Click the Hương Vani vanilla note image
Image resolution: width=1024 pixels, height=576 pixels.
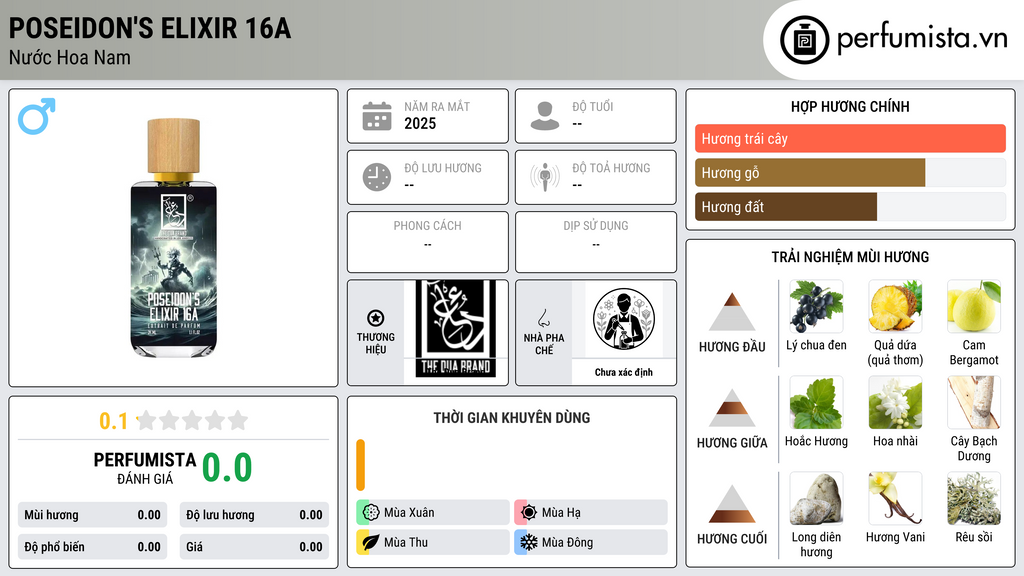click(x=895, y=498)
